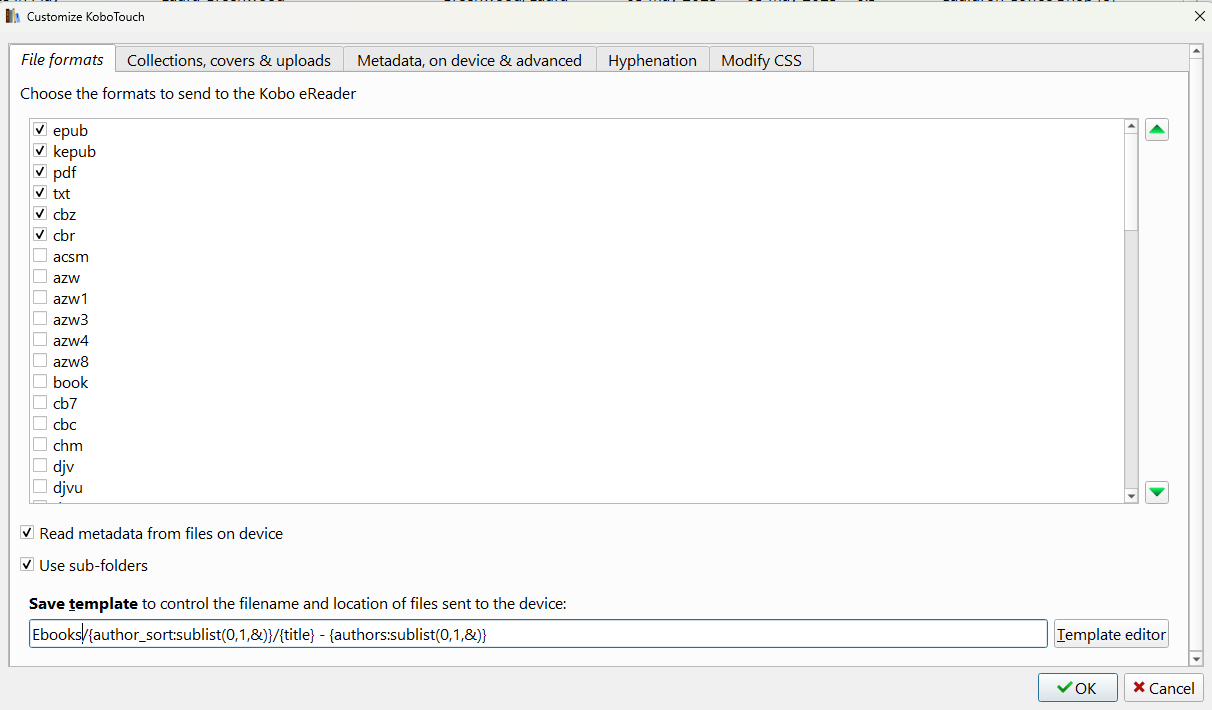Check the cbc format checkbox
Screen dimensions: 1212x710
pos(40,424)
